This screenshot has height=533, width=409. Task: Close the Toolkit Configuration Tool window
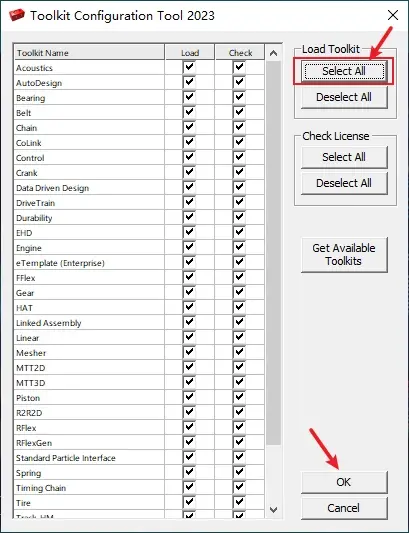(393, 15)
